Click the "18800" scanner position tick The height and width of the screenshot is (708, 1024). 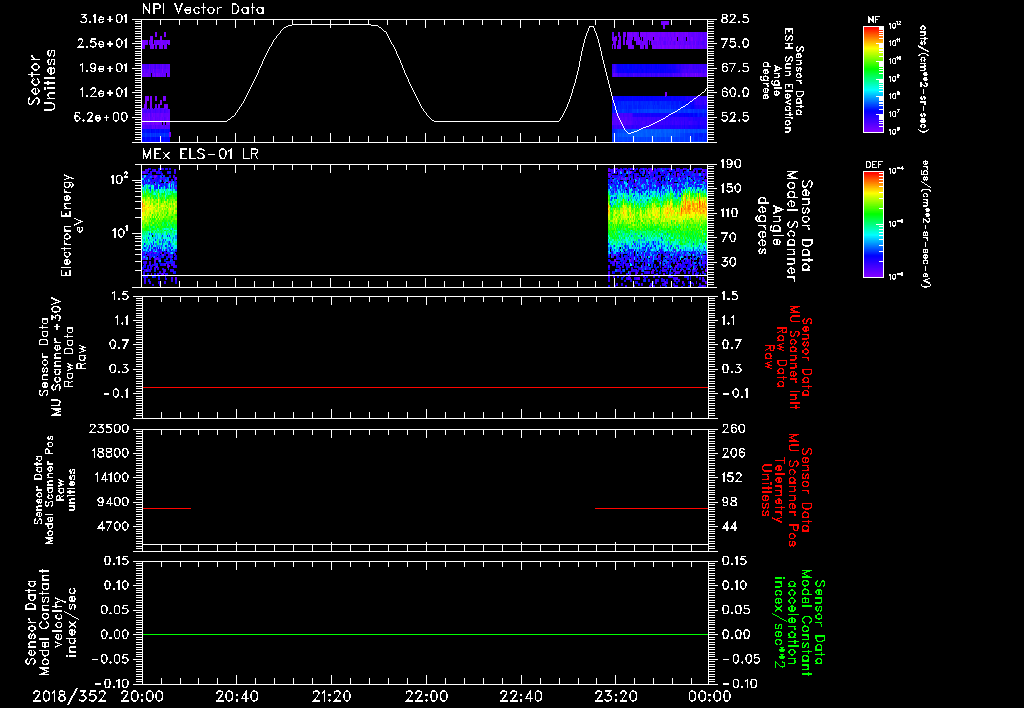[110, 453]
